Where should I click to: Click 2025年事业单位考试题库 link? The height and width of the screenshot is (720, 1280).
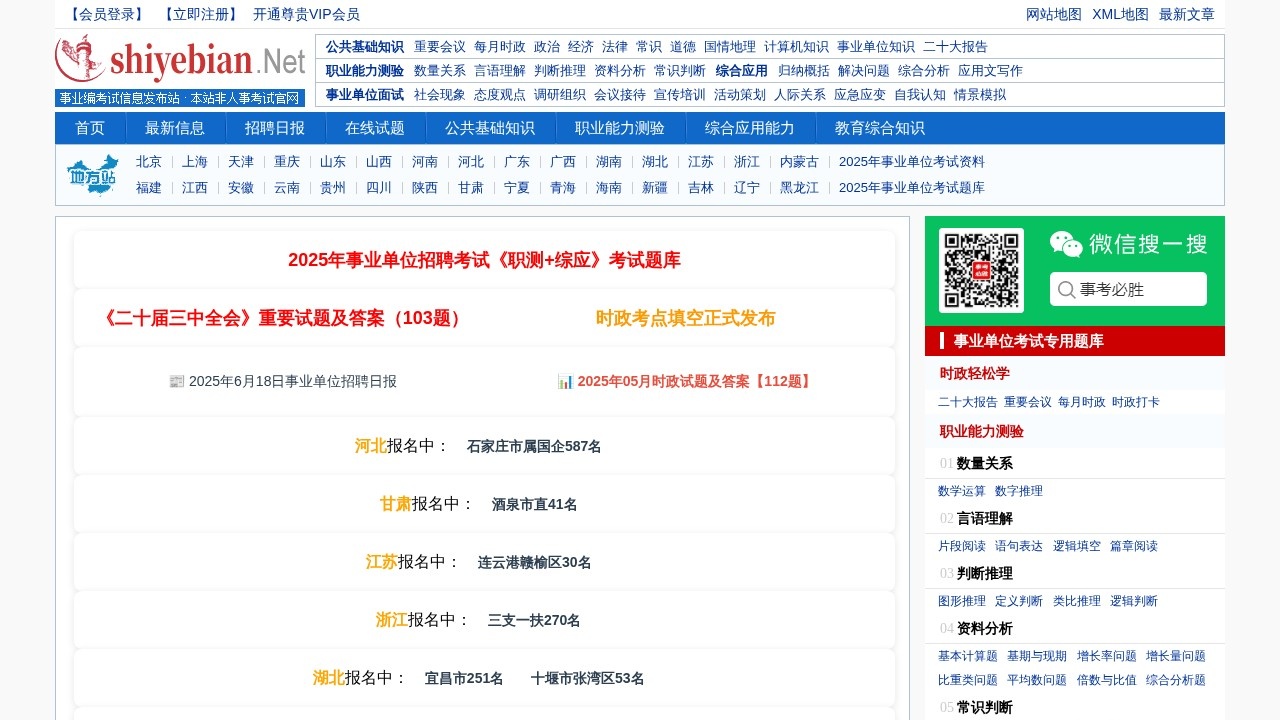[913, 187]
